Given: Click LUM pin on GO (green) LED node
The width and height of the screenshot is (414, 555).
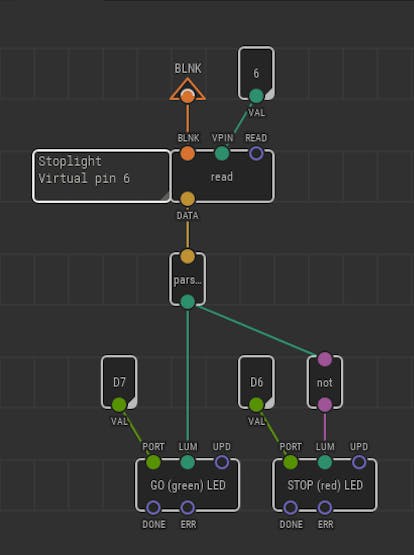Looking at the screenshot, I should pyautogui.click(x=188, y=462).
